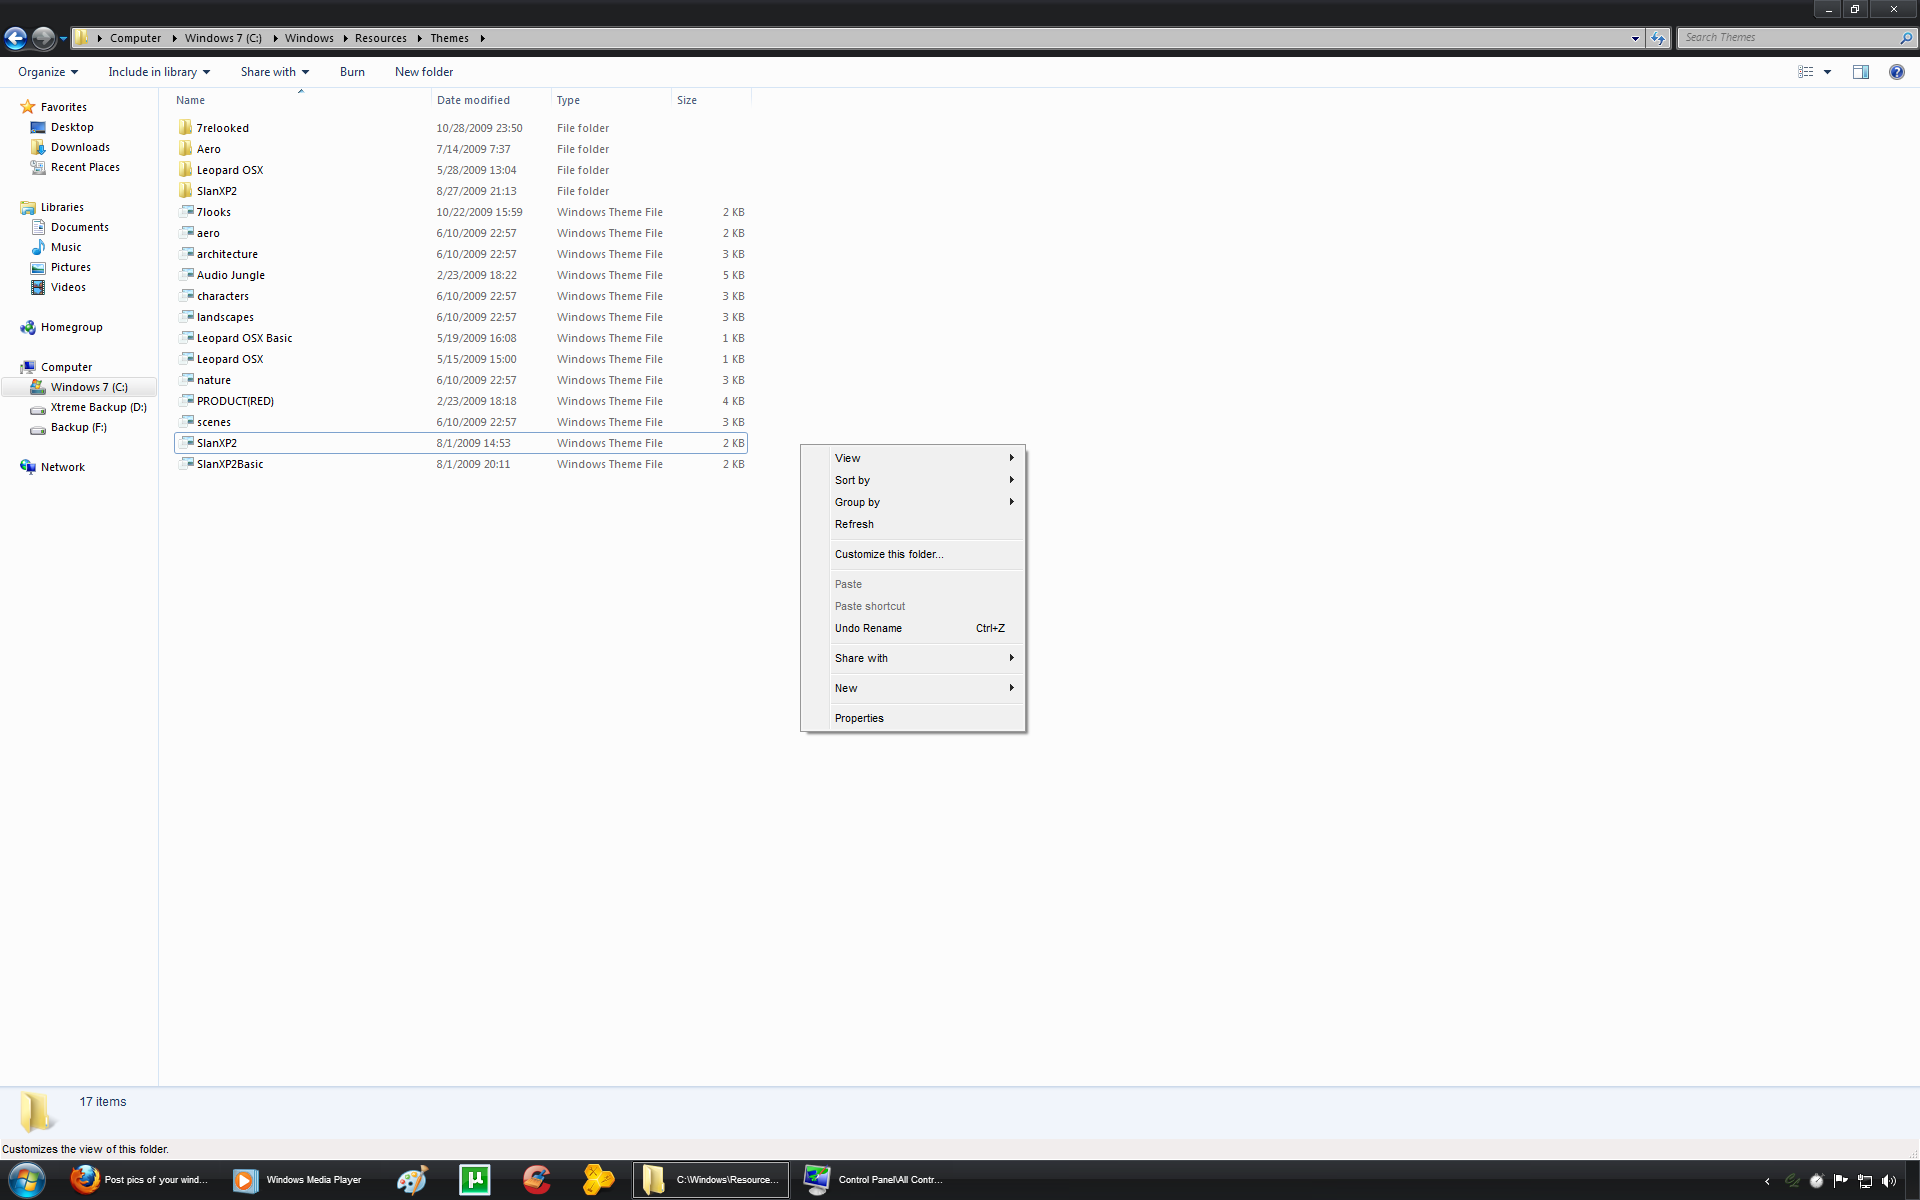
Task: Select Documents library
Action: tap(80, 227)
